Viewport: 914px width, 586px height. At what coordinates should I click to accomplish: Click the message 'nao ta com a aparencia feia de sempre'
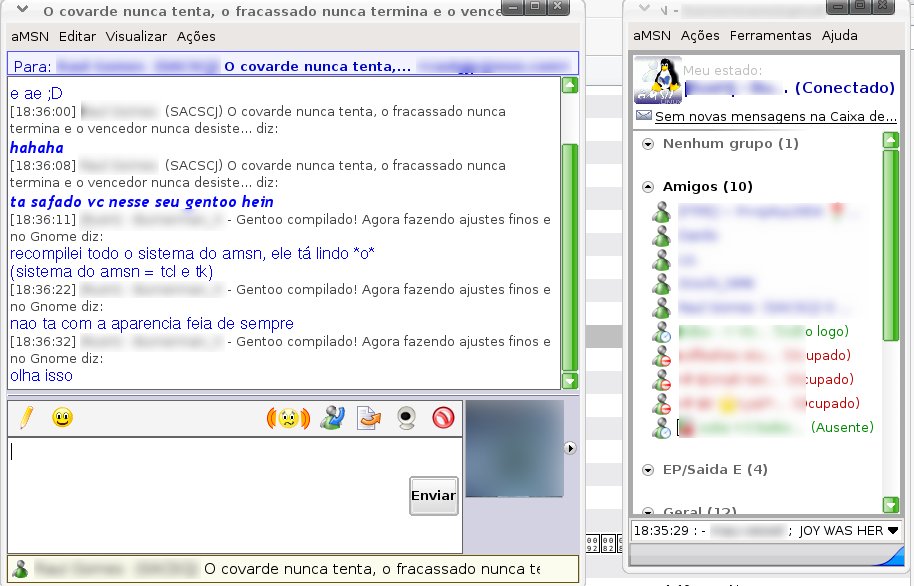[152, 324]
